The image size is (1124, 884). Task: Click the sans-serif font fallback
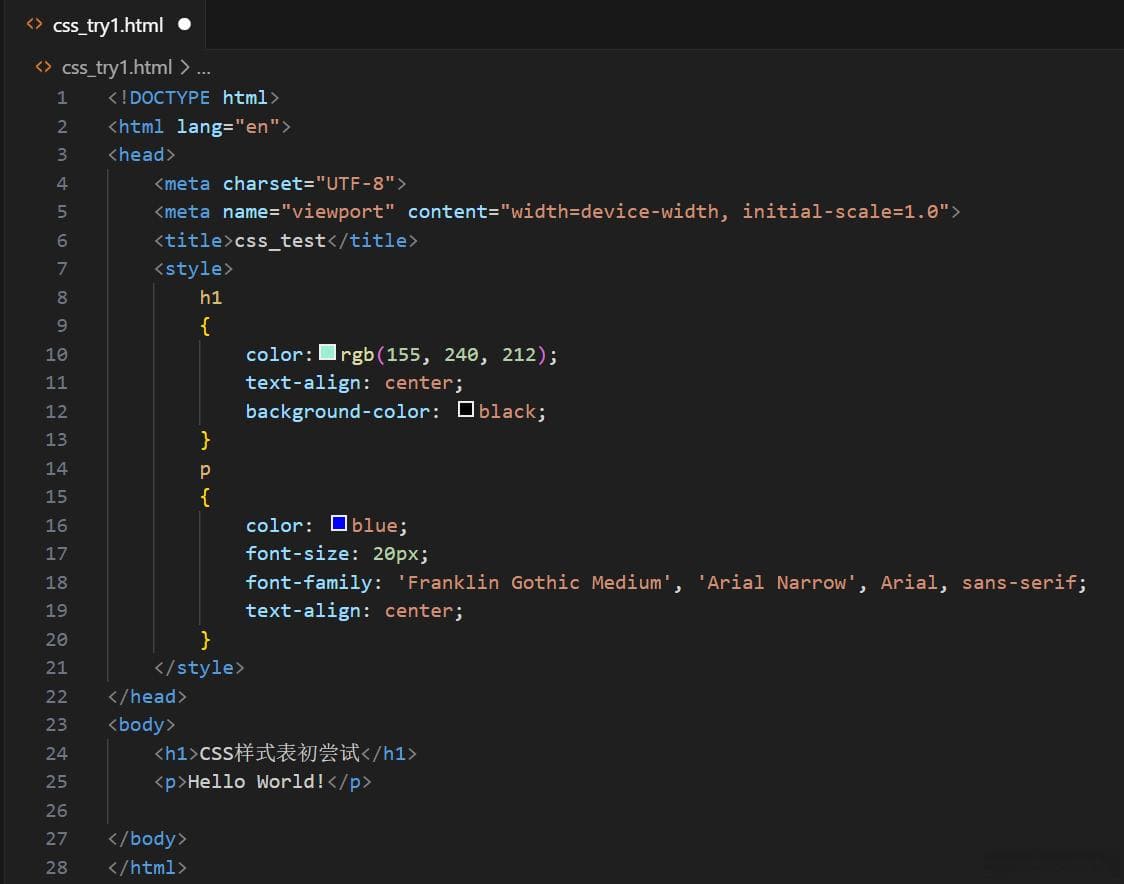pos(1019,582)
